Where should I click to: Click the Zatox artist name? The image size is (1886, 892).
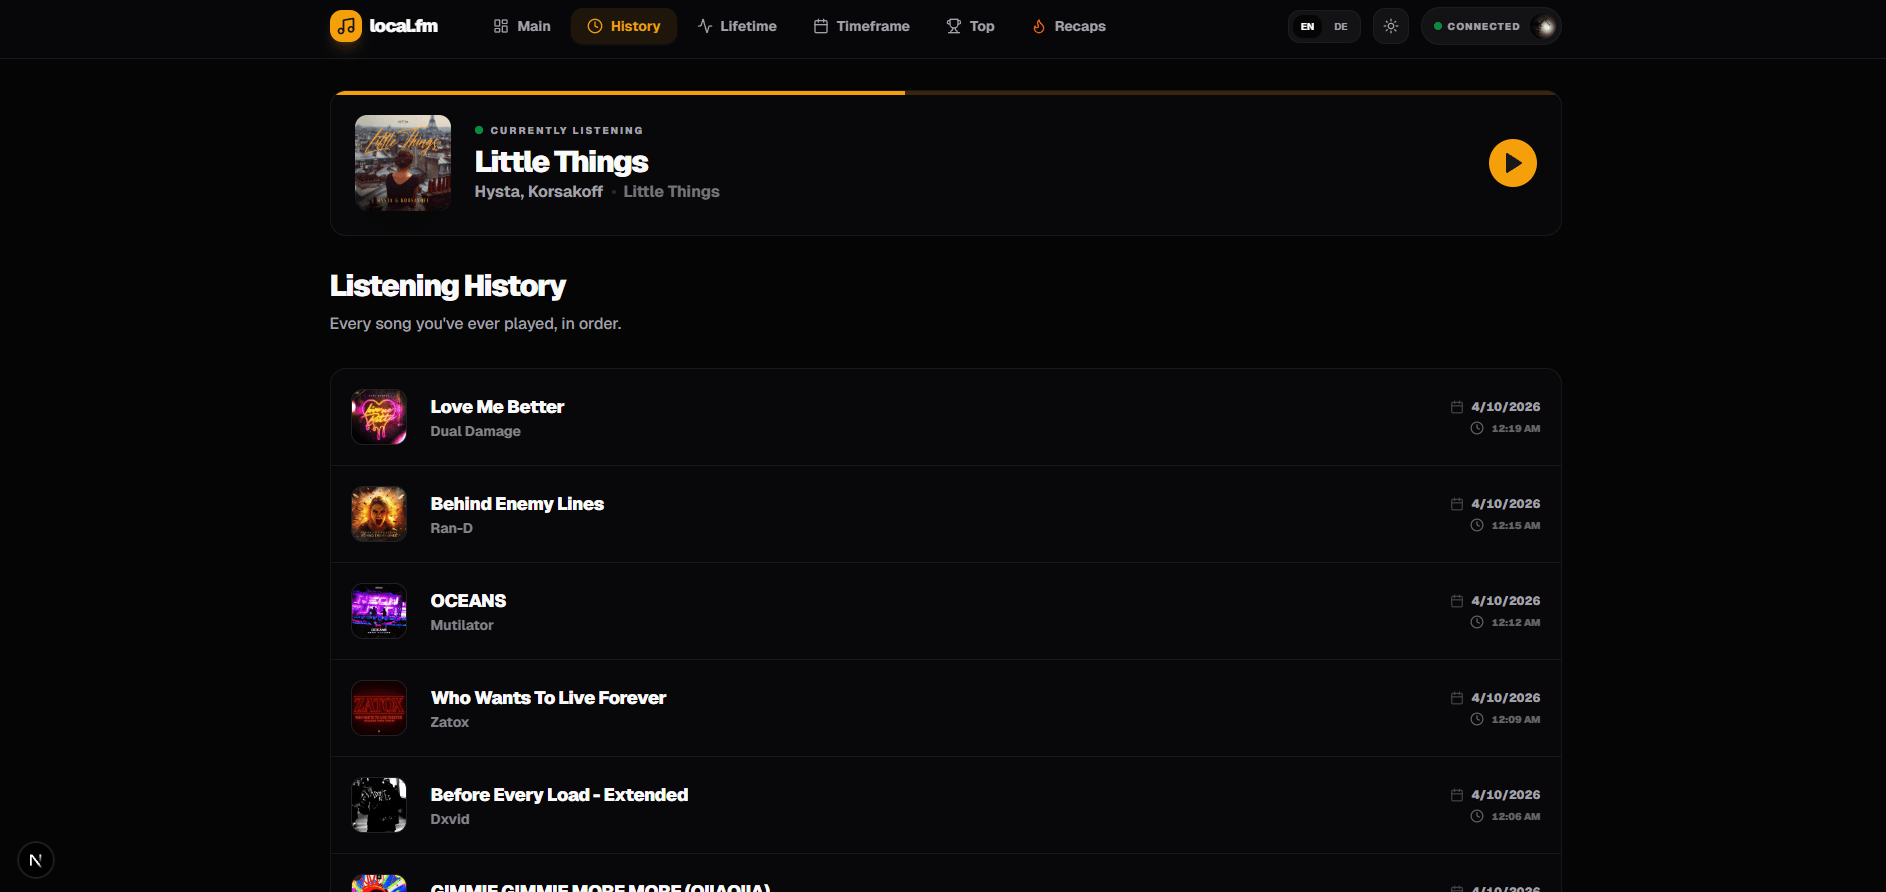click(449, 722)
